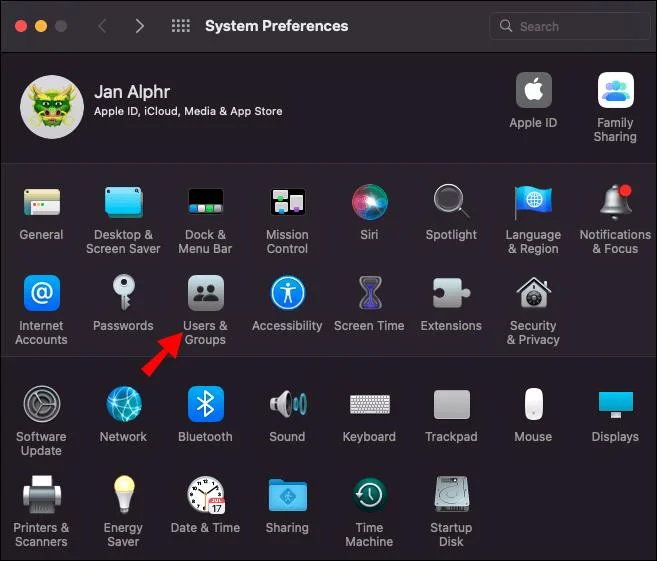Open Dock & Menu Bar settings
This screenshot has width=657, height=561.
tap(205, 203)
